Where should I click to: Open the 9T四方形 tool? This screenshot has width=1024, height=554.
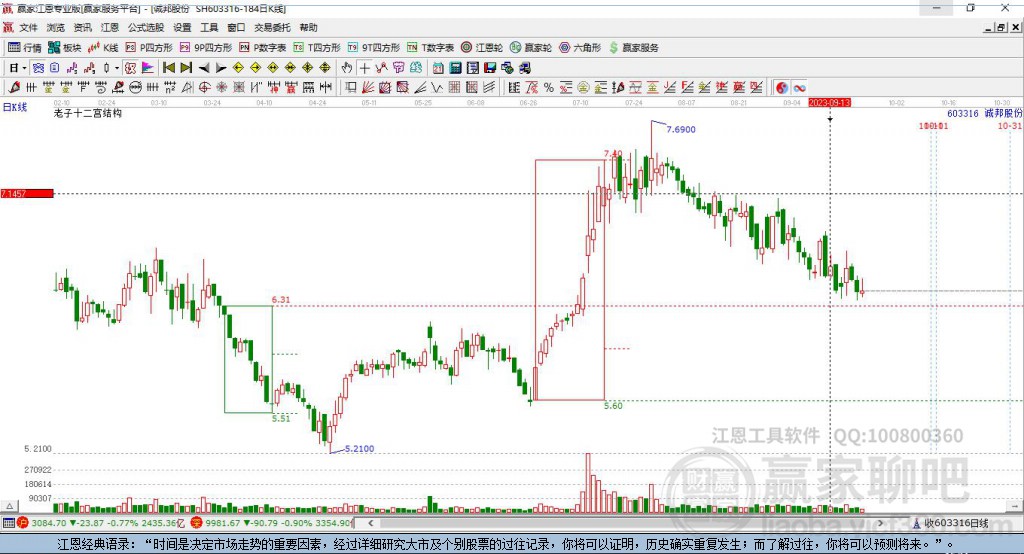[374, 48]
